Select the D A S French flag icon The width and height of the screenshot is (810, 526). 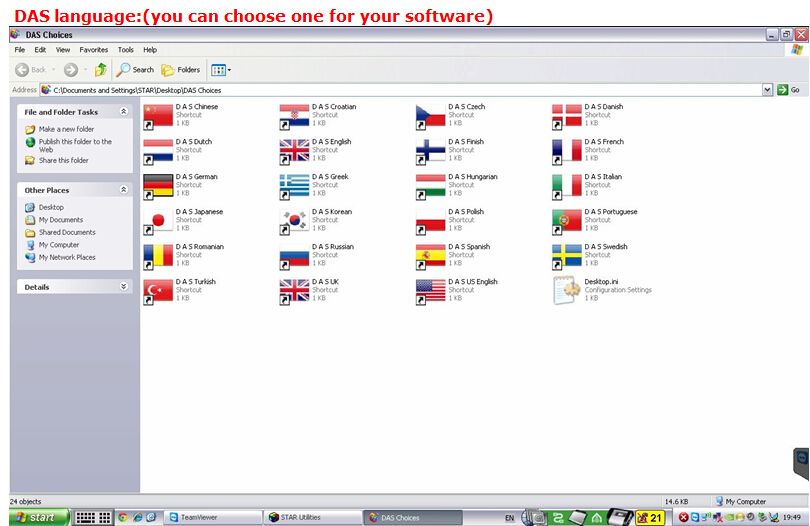(567, 151)
